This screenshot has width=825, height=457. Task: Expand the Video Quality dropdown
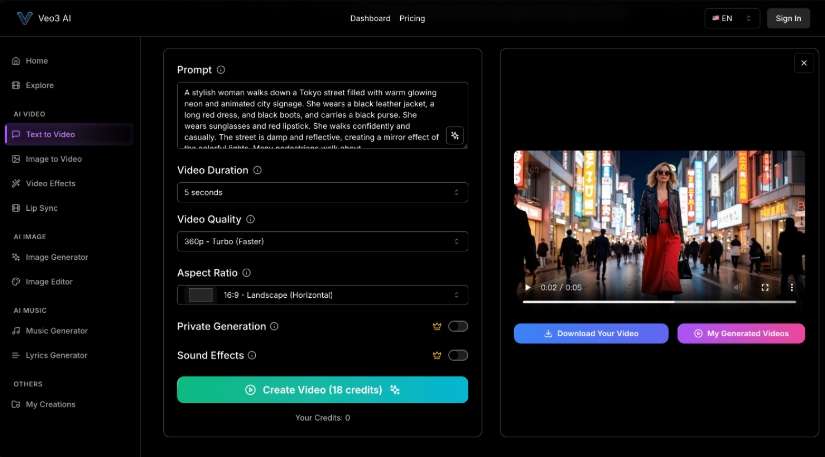322,241
